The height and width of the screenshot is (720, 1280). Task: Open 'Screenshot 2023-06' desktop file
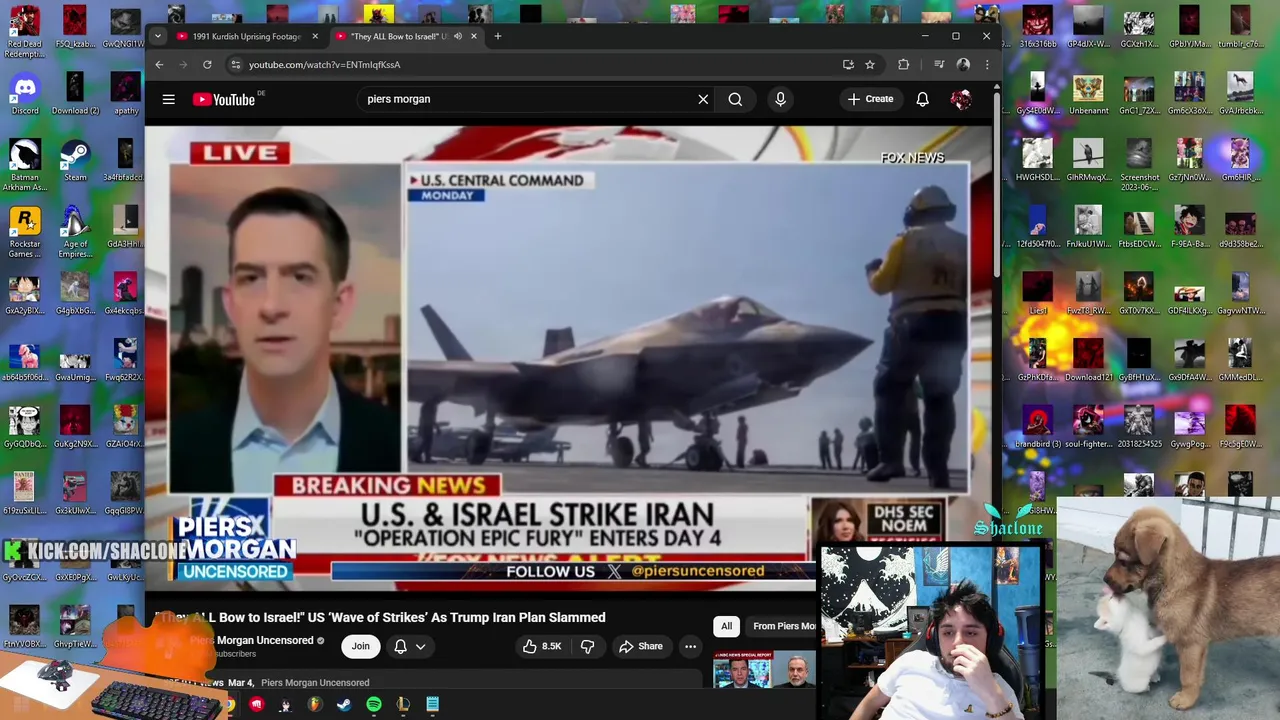(1139, 165)
